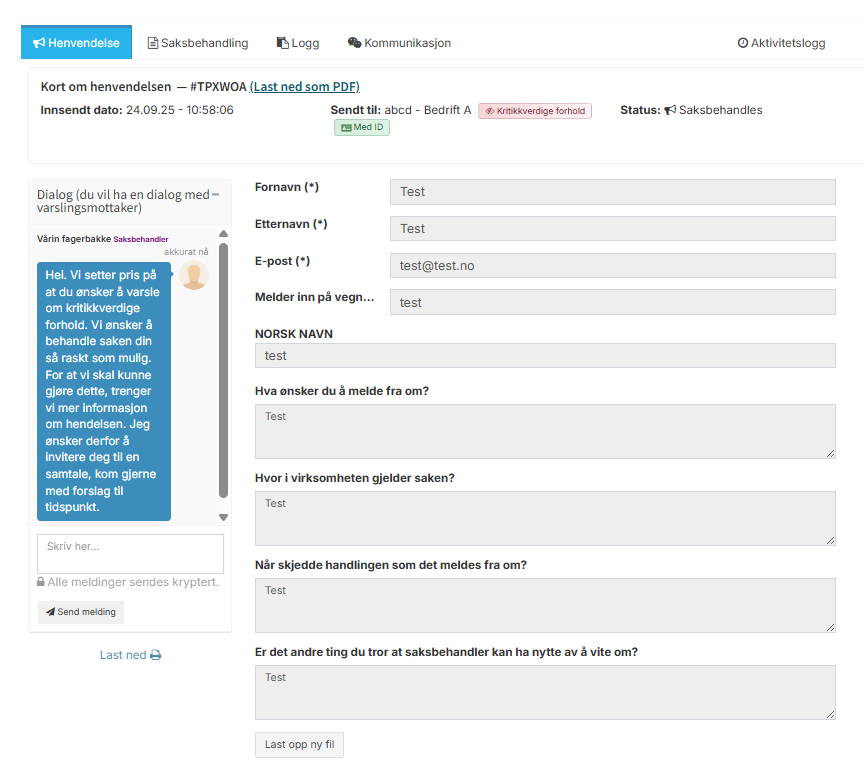Download the case via Last ned som PDF
This screenshot has width=864, height=784.
(x=304, y=87)
